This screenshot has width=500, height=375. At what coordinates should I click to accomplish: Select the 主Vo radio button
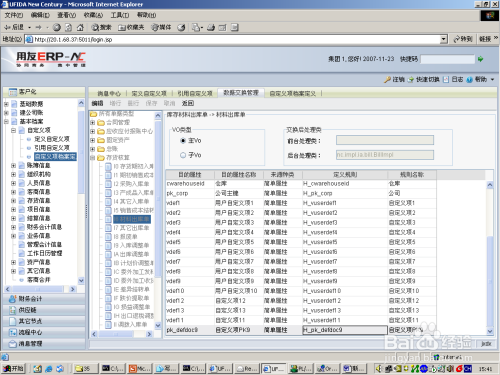(183, 141)
